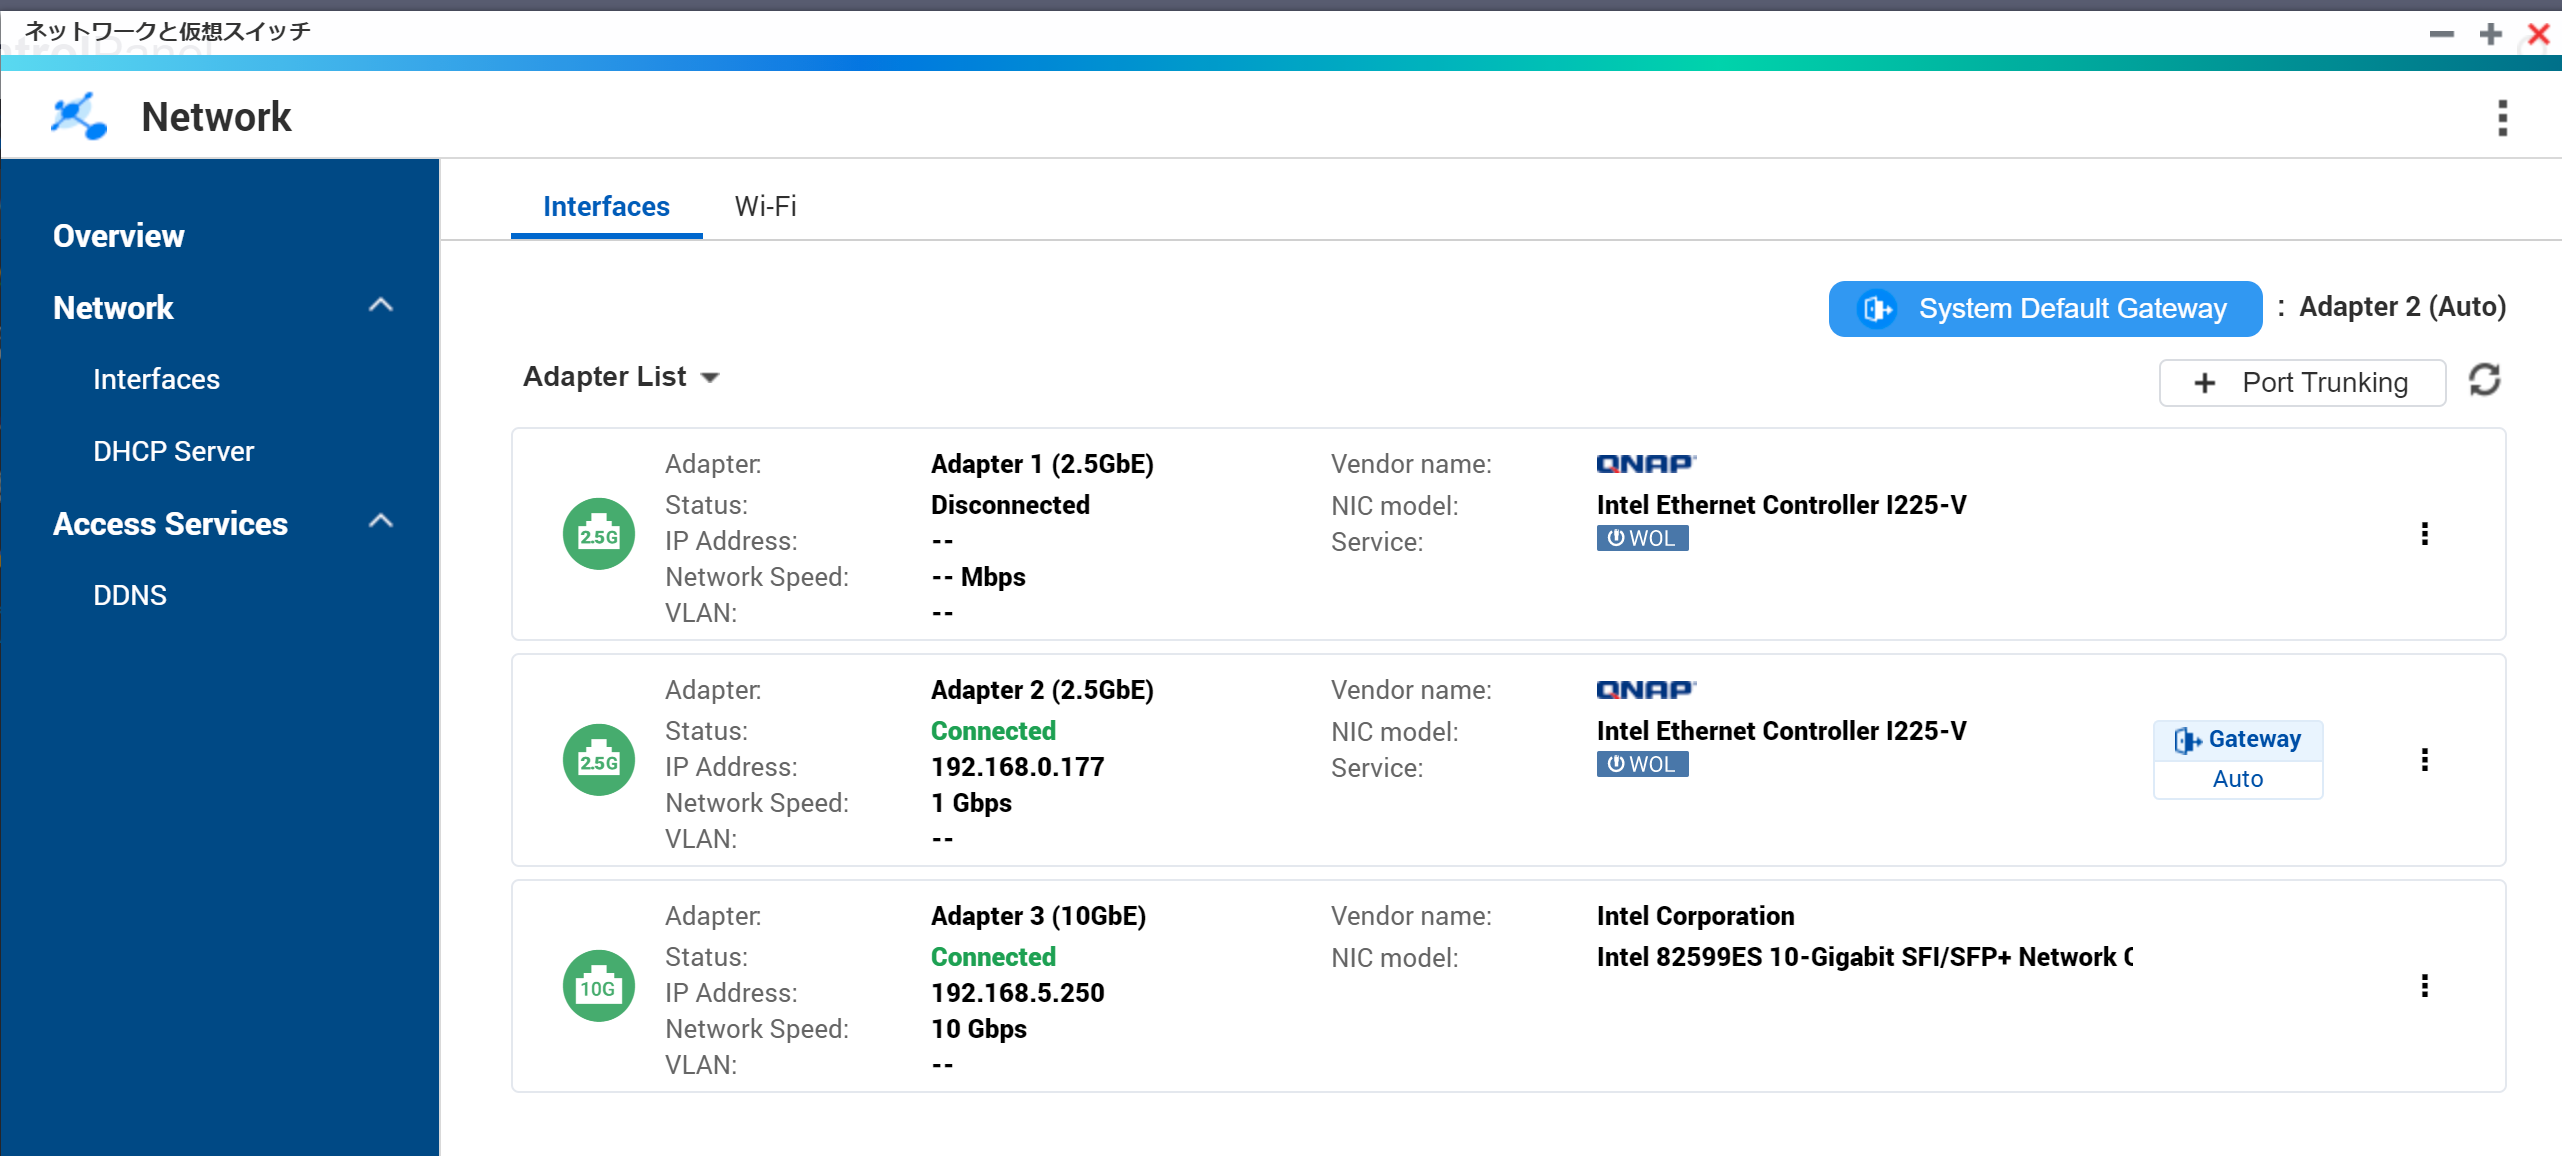Click the Network app logo icon
This screenshot has width=2562, height=1156.
79,117
